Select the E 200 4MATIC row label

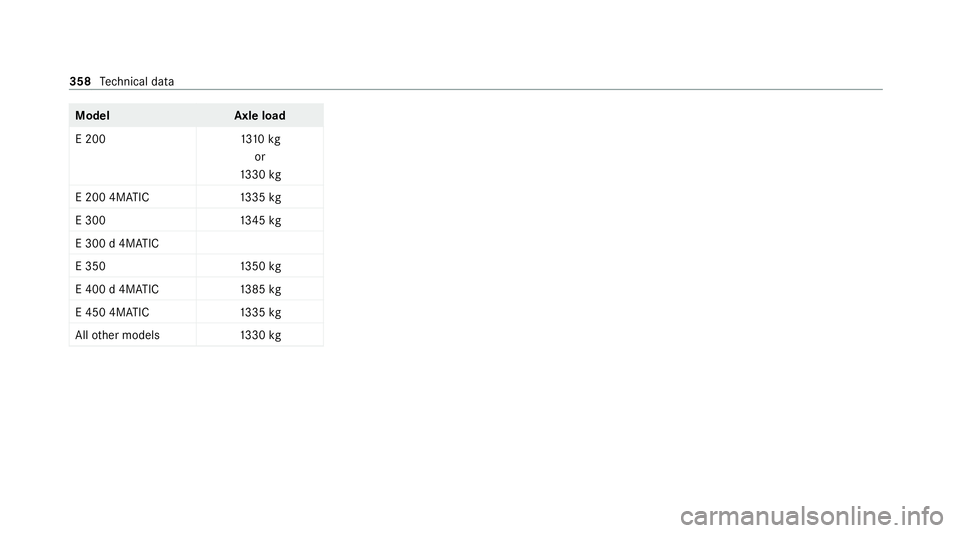coord(112,197)
